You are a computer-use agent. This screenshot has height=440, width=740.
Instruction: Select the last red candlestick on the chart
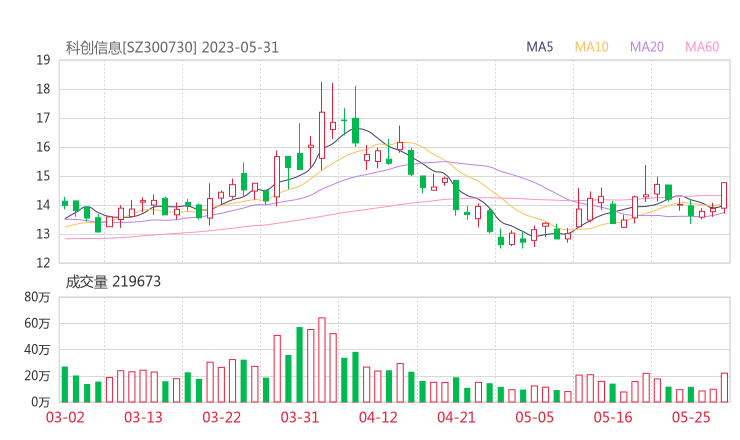(724, 196)
